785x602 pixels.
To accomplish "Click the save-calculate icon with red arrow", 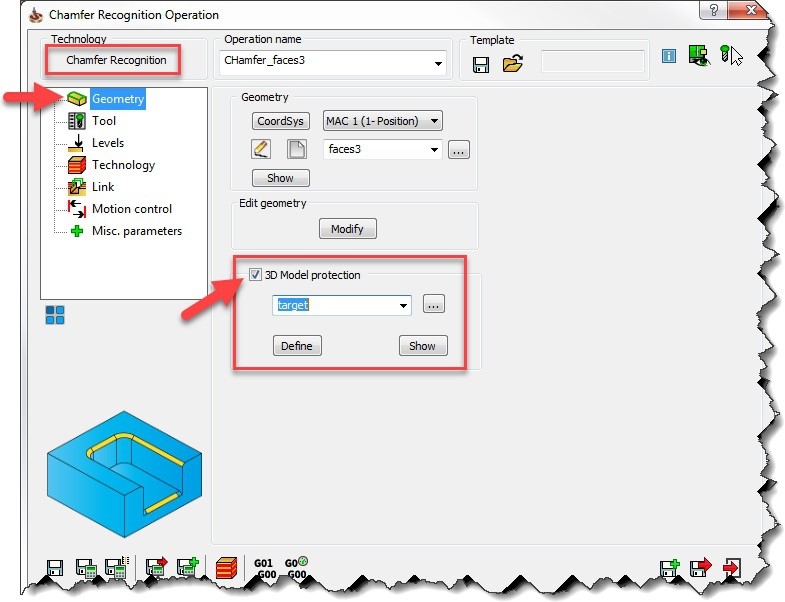I will coord(156,566).
